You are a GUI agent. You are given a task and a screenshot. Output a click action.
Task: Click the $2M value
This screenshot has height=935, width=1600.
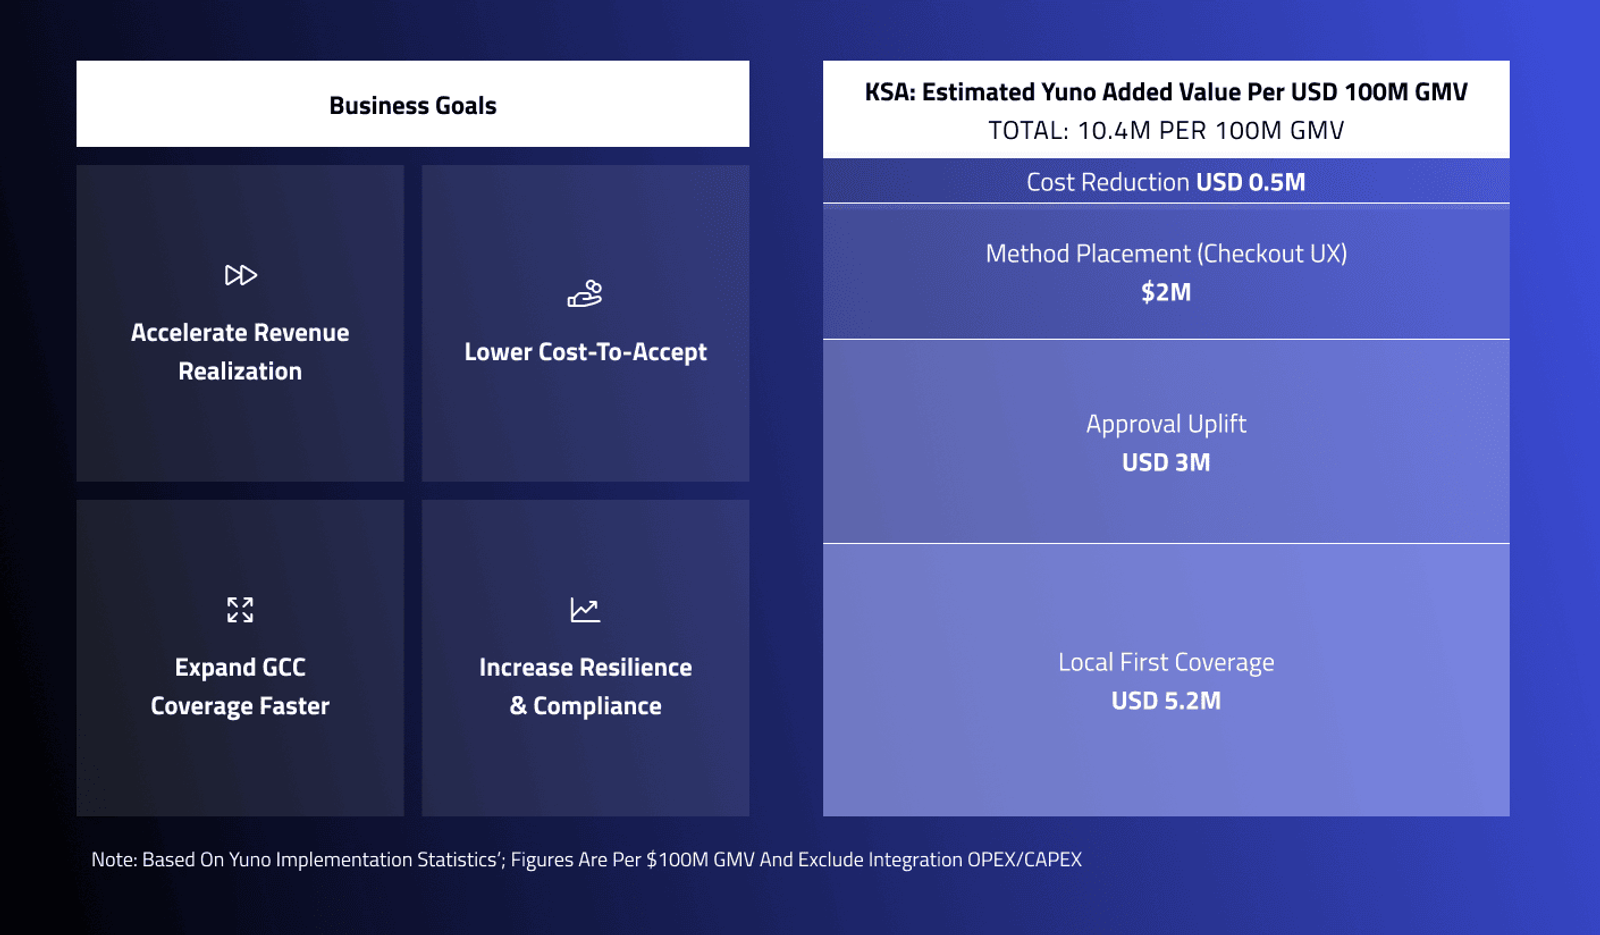pyautogui.click(x=1166, y=293)
